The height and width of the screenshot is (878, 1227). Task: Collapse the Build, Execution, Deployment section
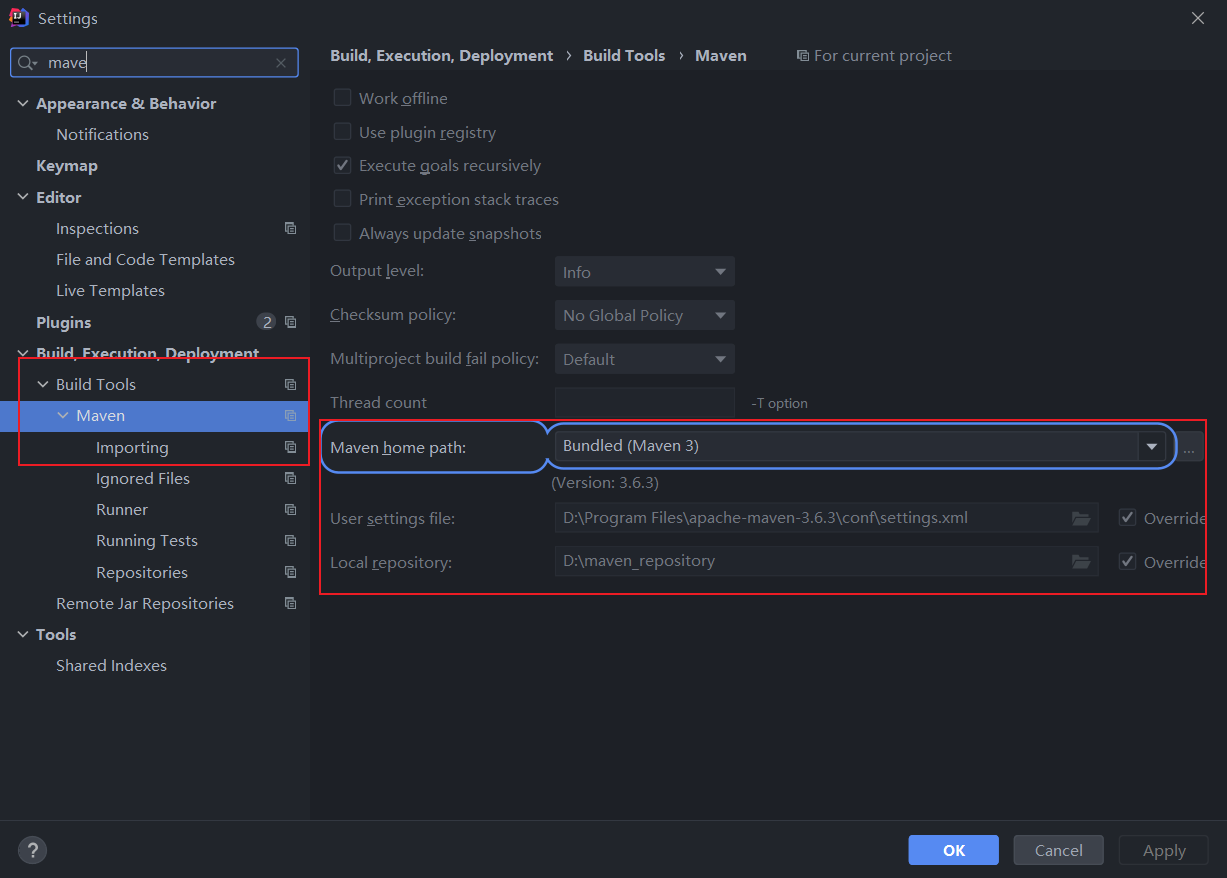coord(23,353)
